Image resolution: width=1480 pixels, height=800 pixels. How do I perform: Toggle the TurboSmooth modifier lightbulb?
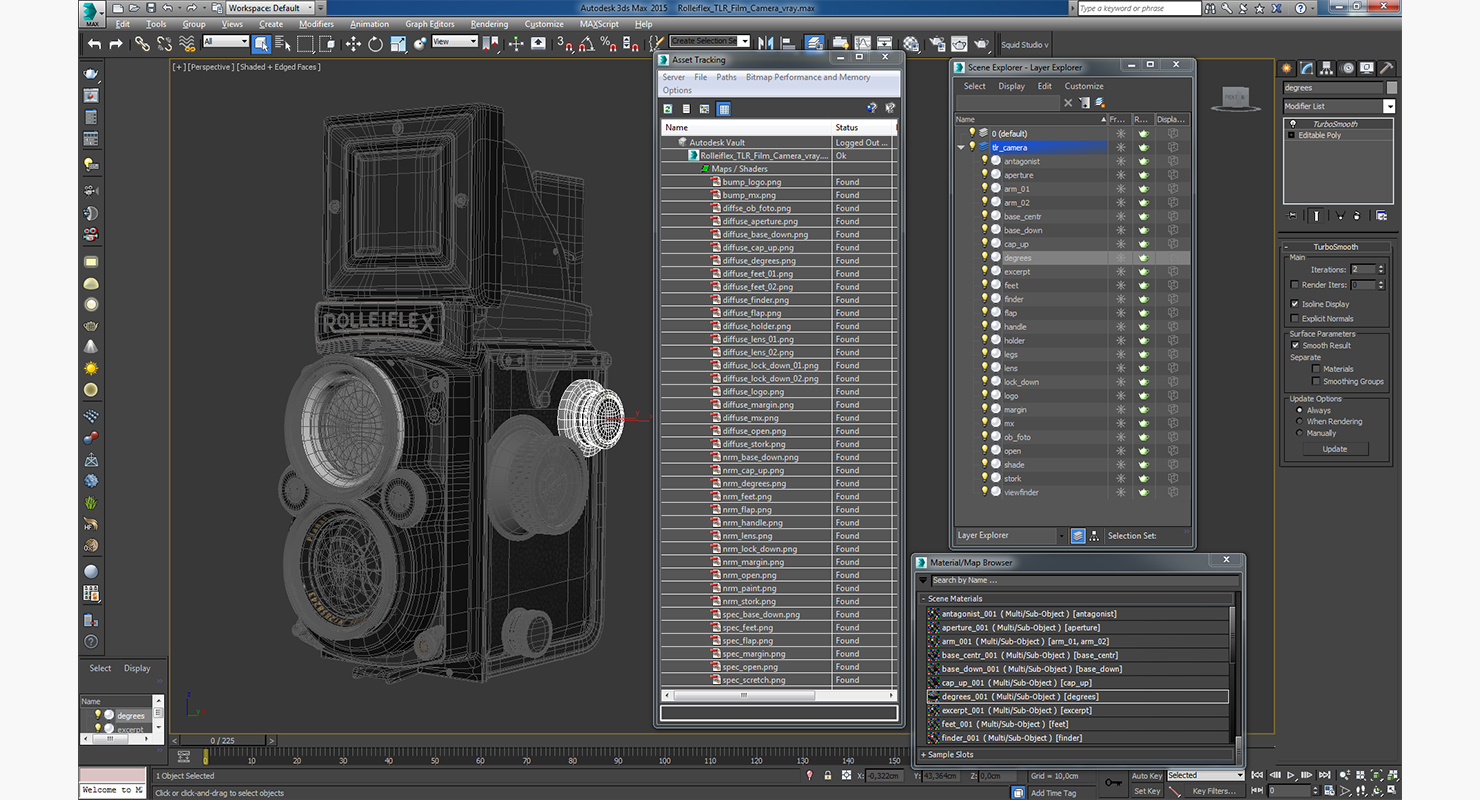coord(1292,124)
